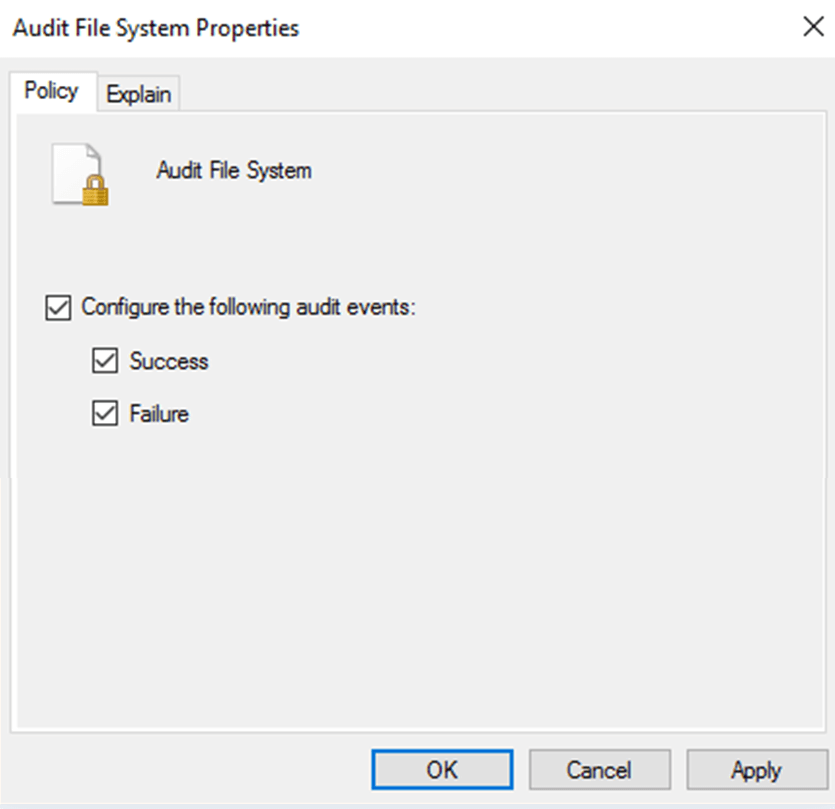The image size is (835, 809).
Task: Close the Audit File System Properties dialog
Action: 813,27
